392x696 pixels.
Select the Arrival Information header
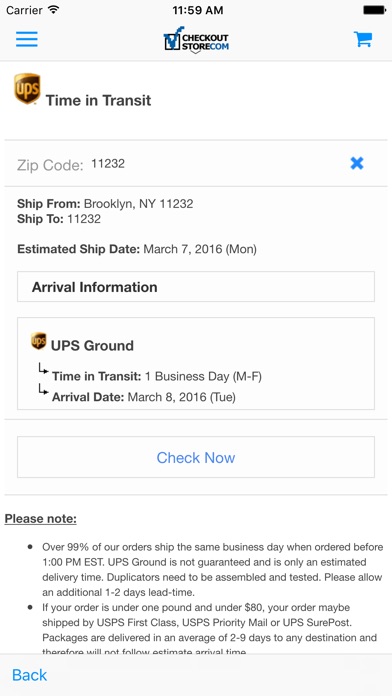(x=196, y=287)
